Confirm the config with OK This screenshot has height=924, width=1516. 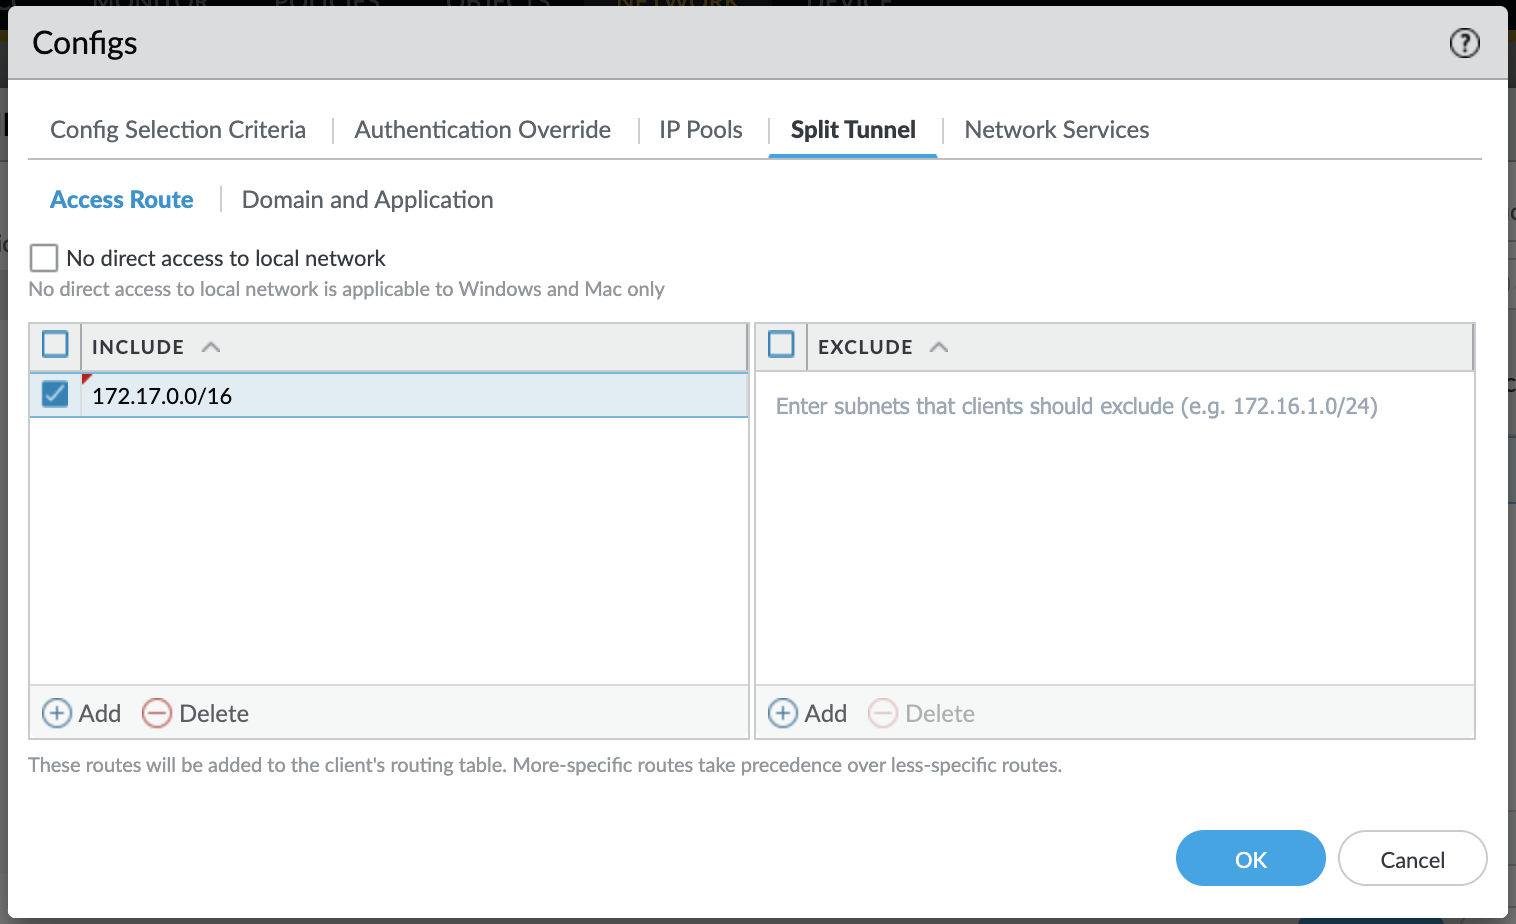pos(1250,859)
